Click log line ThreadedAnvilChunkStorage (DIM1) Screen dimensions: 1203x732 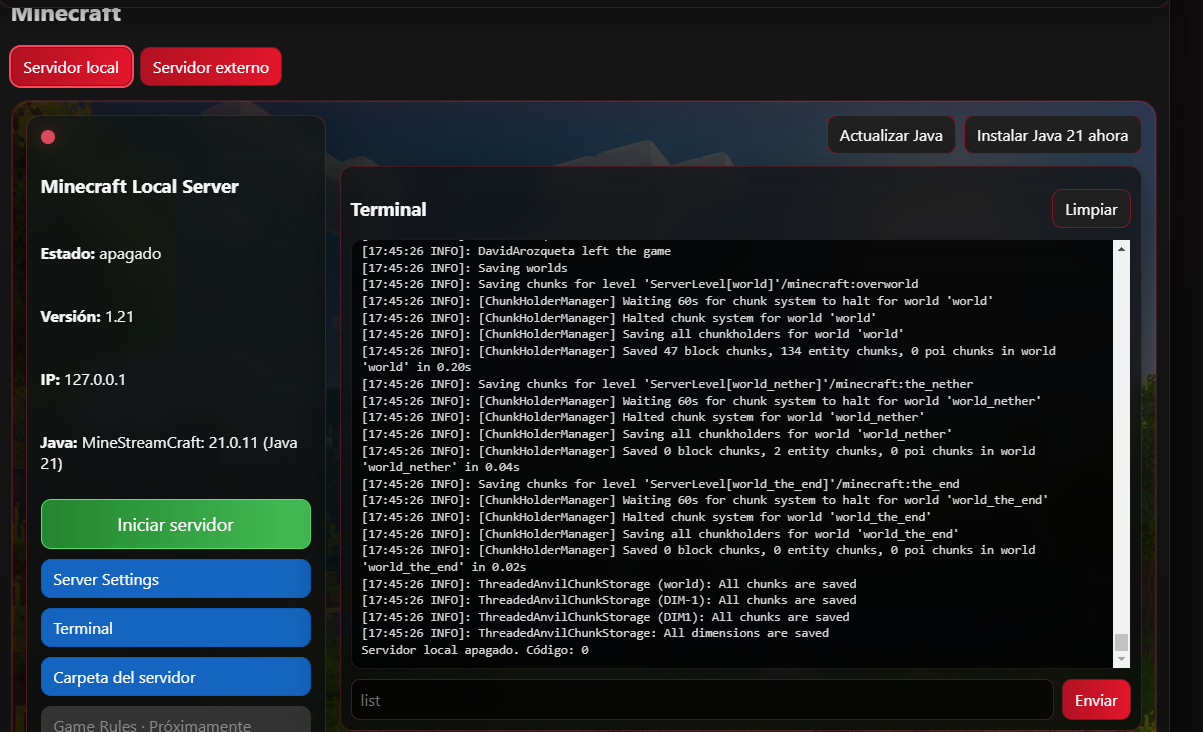[x=605, y=617]
